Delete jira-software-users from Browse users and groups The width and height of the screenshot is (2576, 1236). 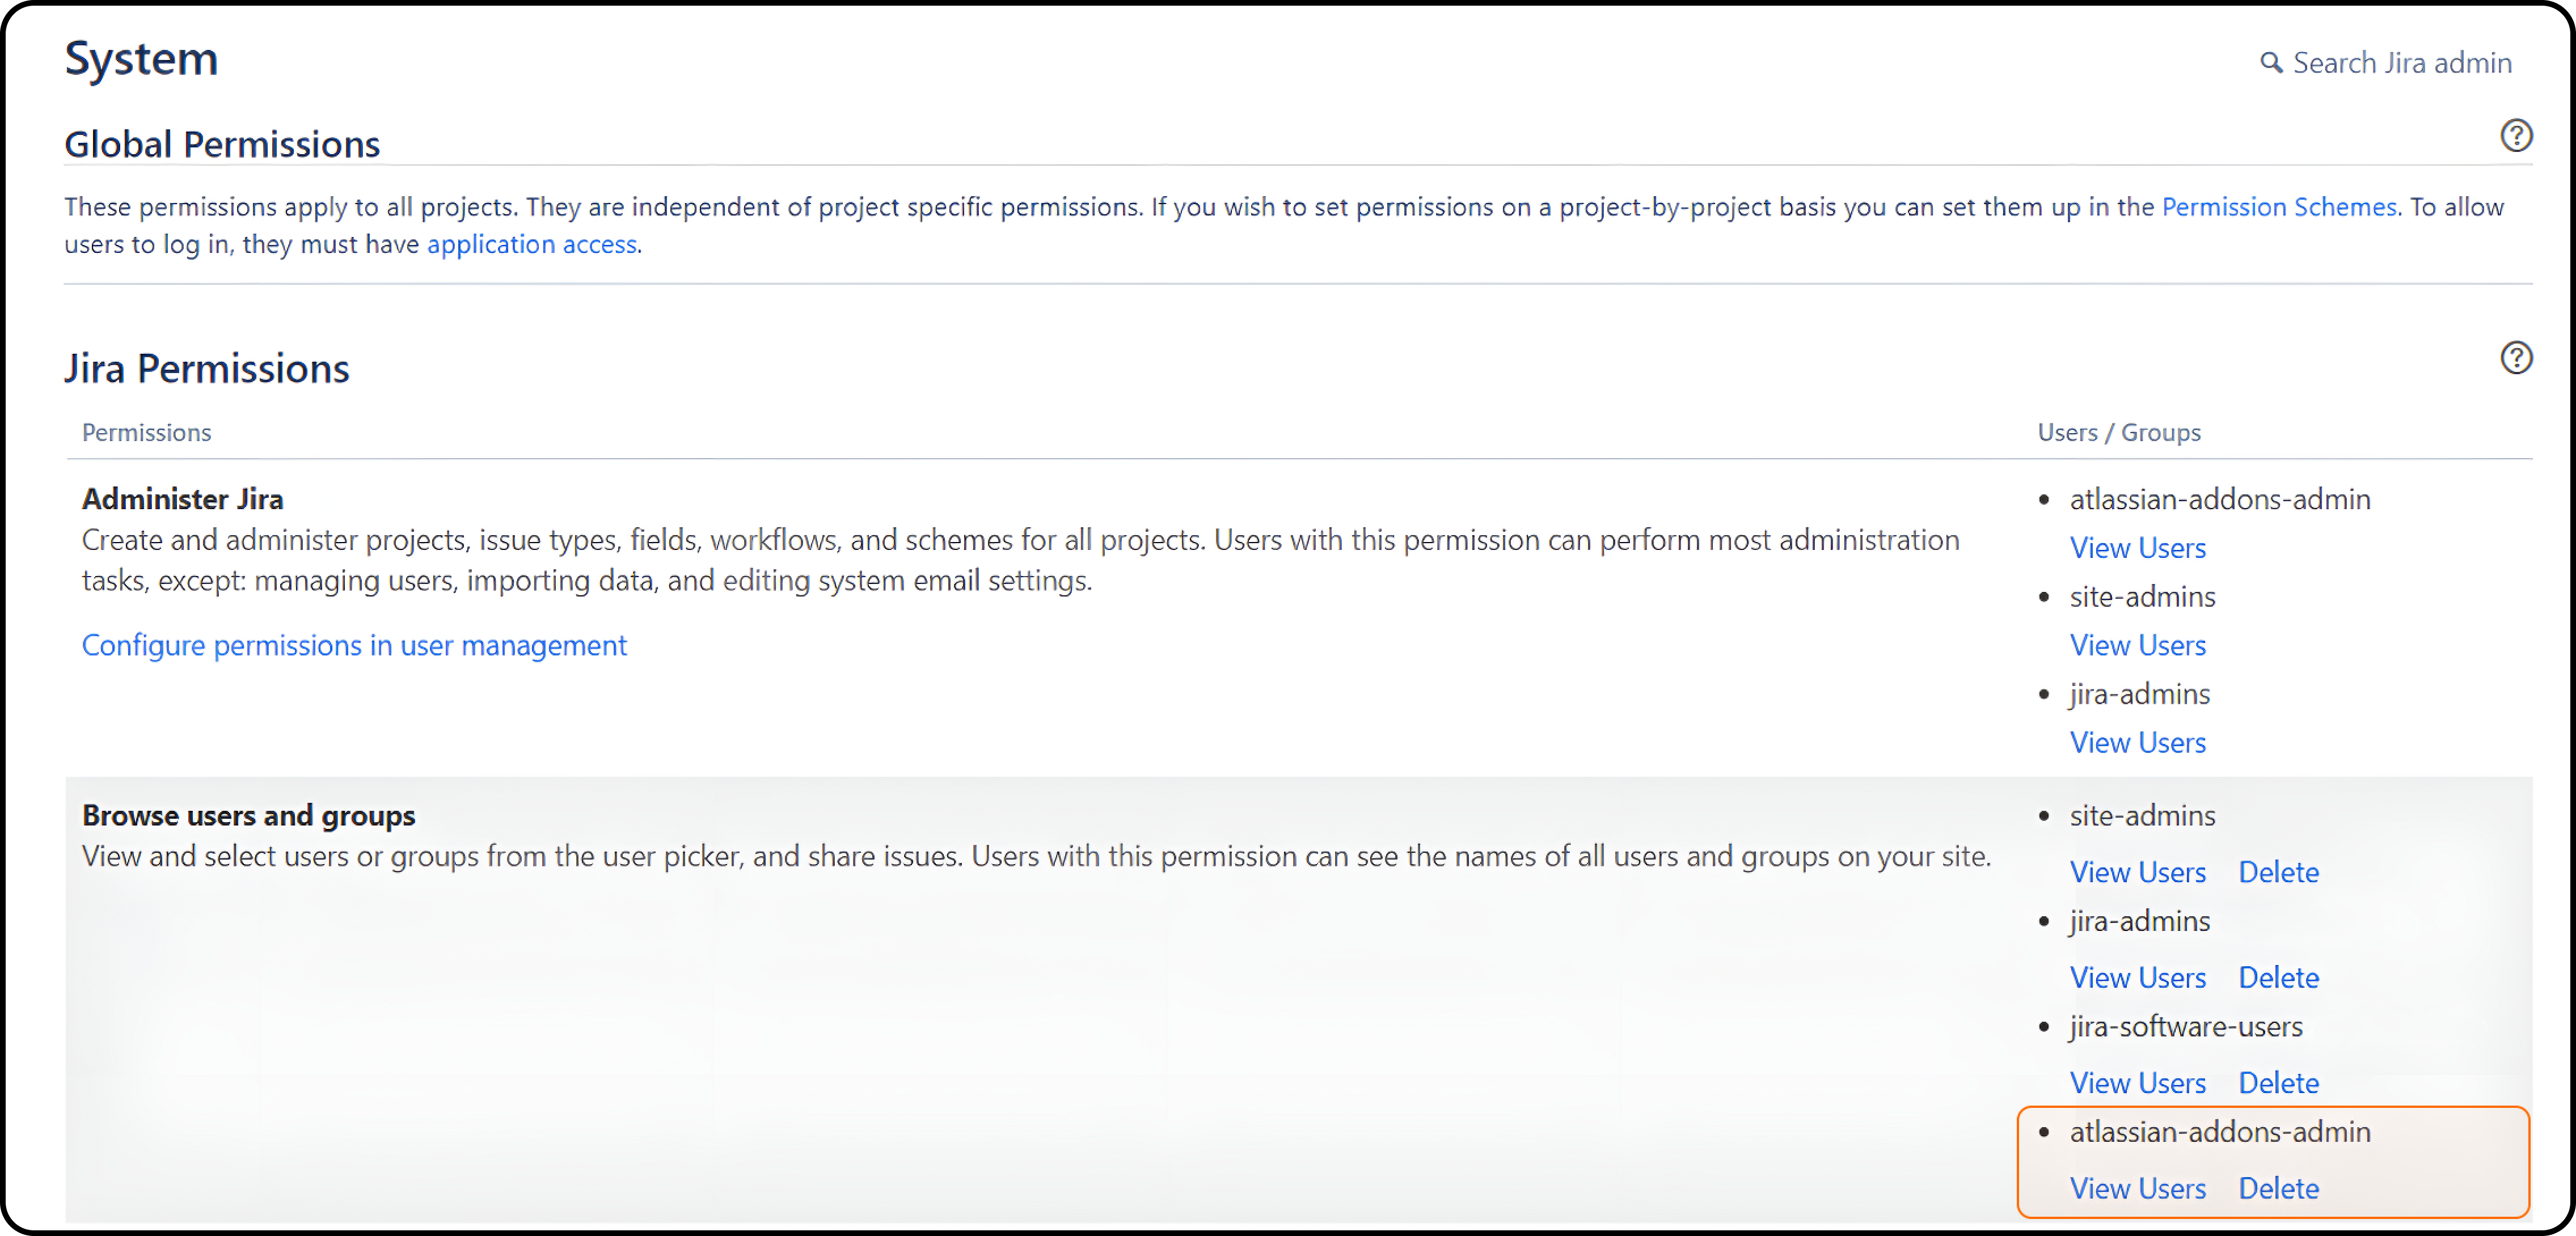(2278, 1083)
